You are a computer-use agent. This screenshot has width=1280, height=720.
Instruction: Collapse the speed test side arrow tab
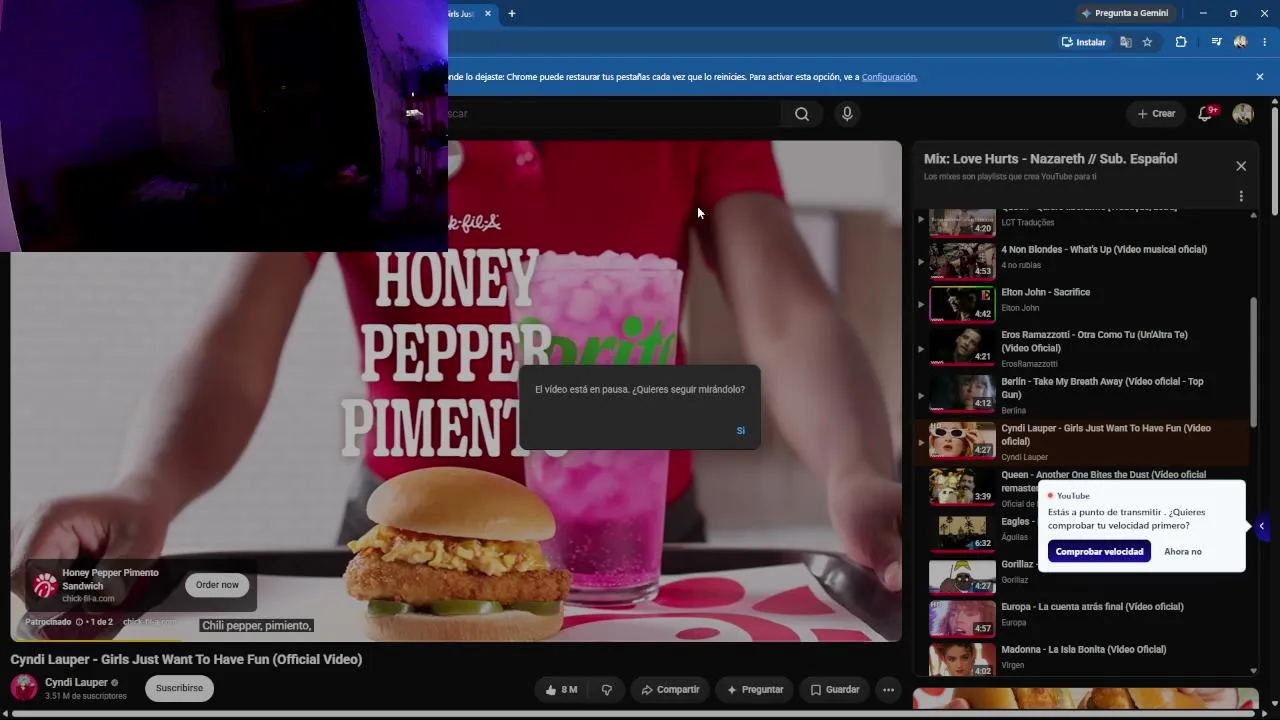tap(1261, 526)
